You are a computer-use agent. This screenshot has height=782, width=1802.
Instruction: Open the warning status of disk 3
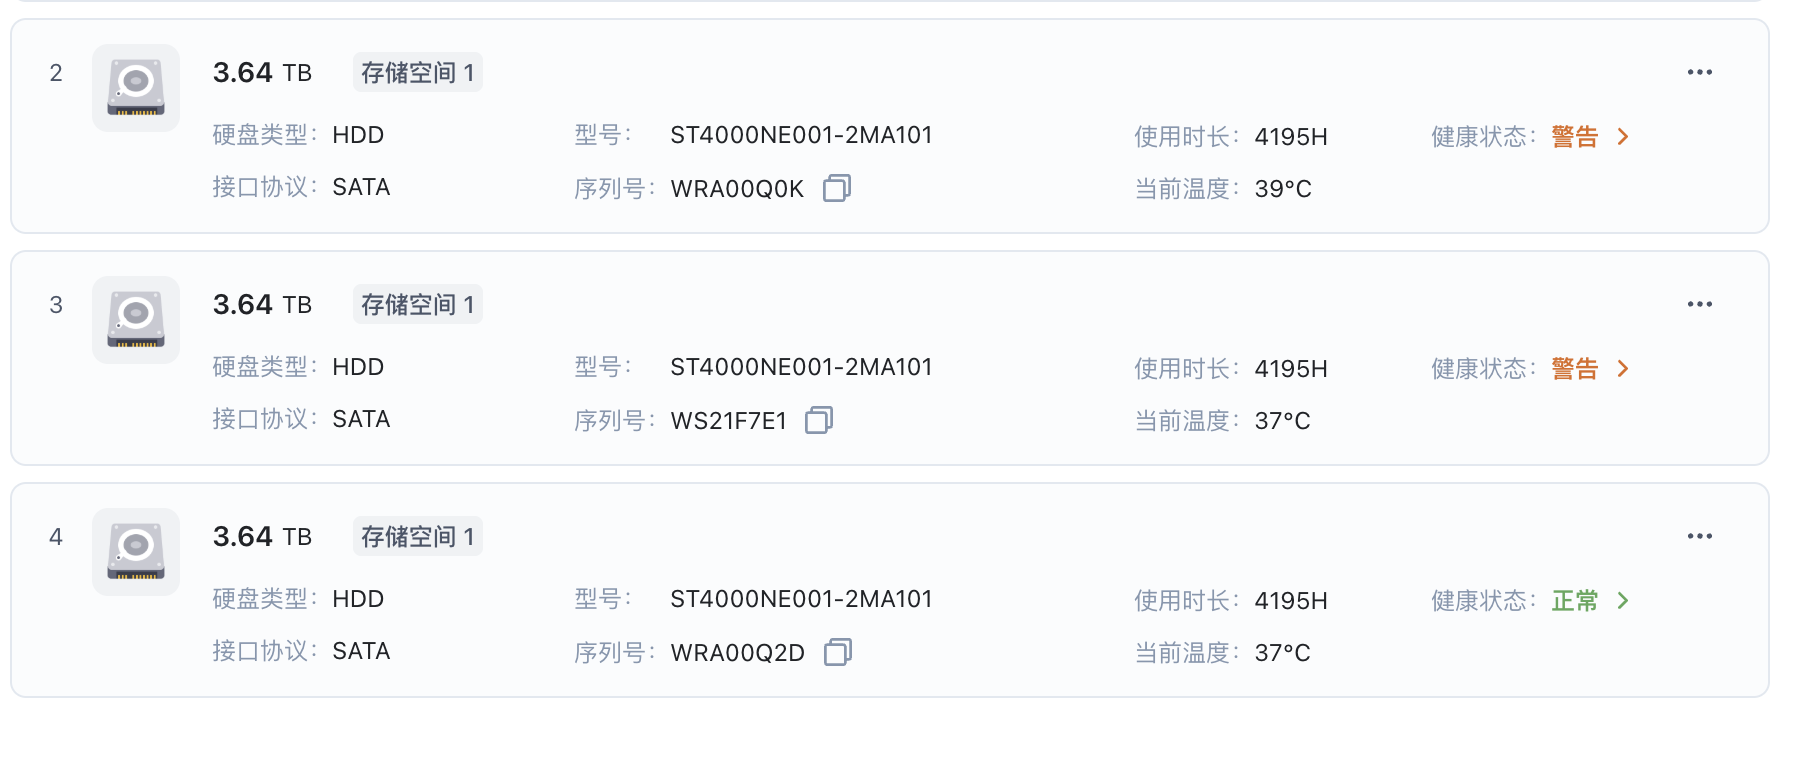pos(1574,368)
